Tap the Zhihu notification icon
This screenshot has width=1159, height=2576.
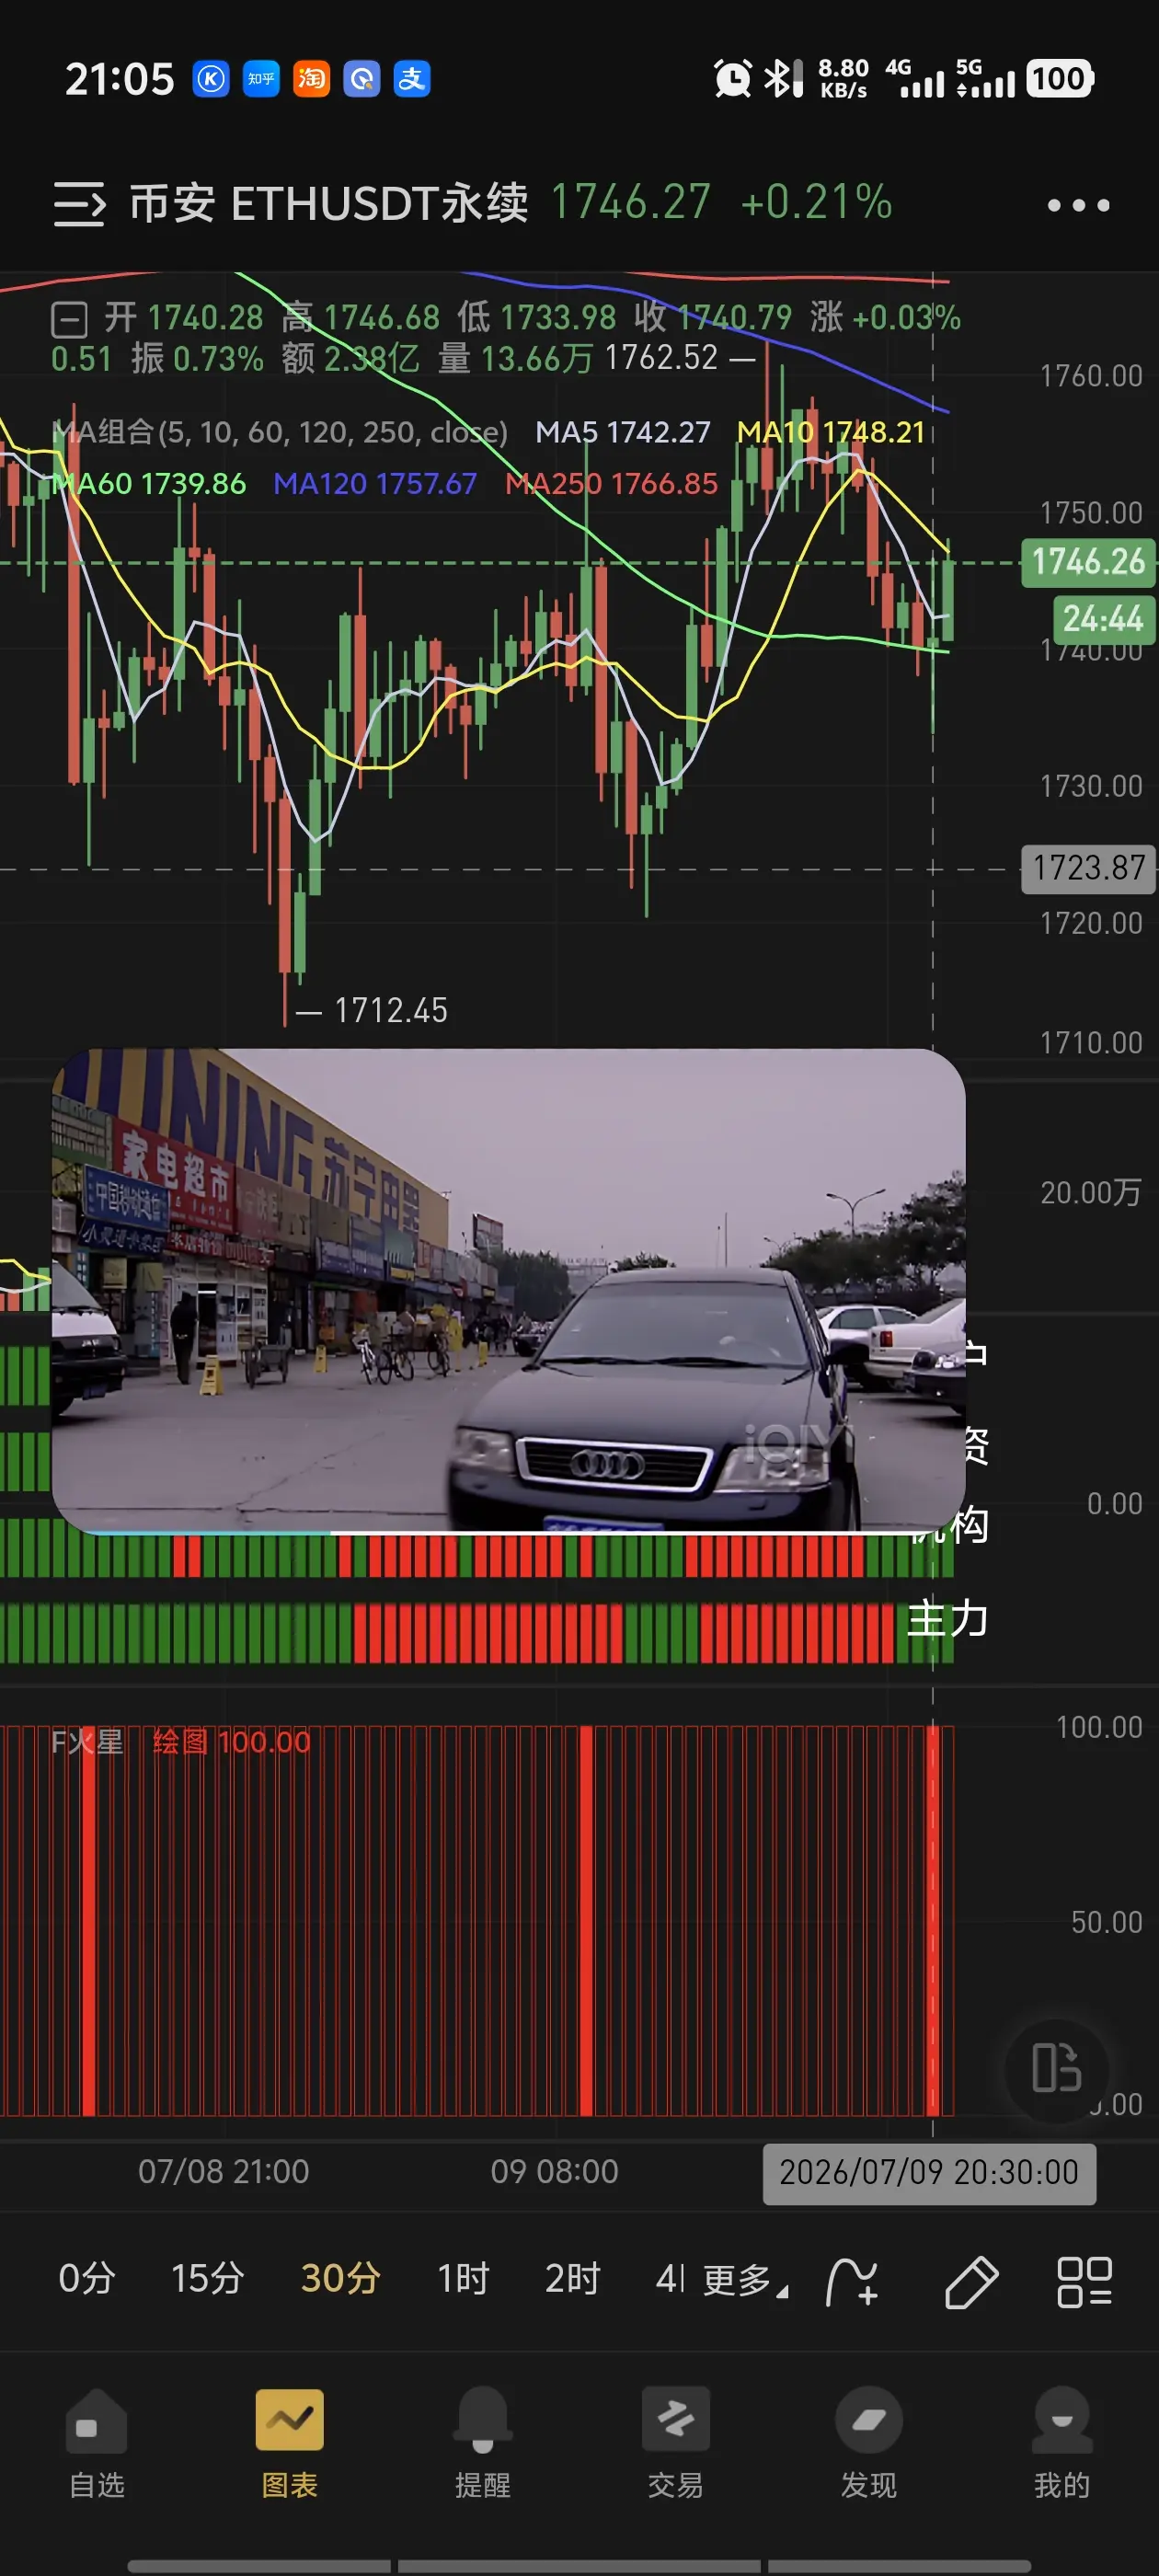tap(261, 78)
